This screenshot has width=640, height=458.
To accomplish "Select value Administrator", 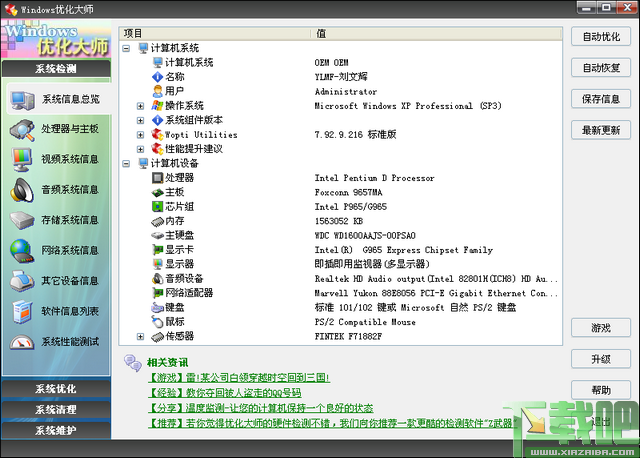I will pyautogui.click(x=346, y=91).
